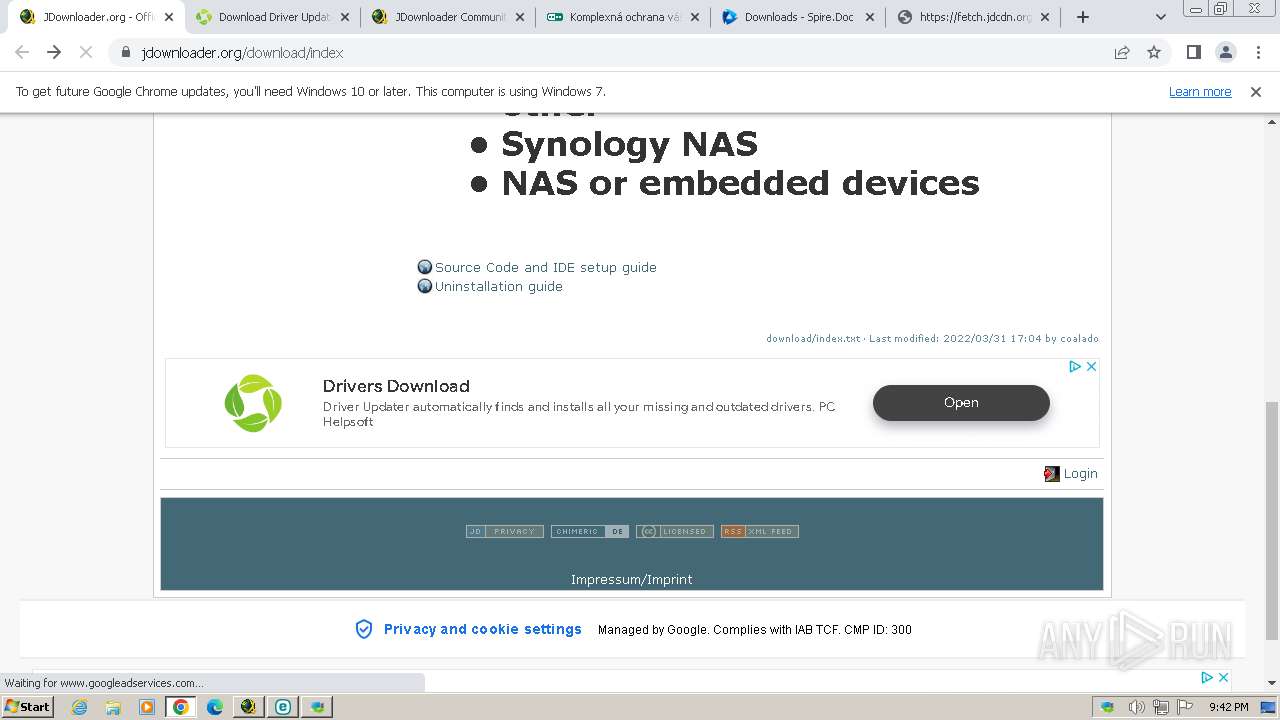This screenshot has width=1280, height=720.
Task: Open the volume tray icon
Action: click(1137, 707)
